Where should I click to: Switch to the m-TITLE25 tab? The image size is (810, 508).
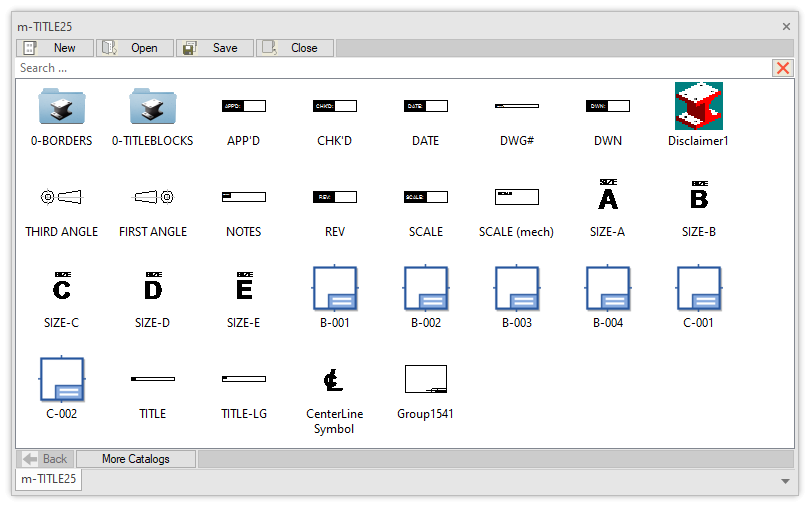click(49, 480)
